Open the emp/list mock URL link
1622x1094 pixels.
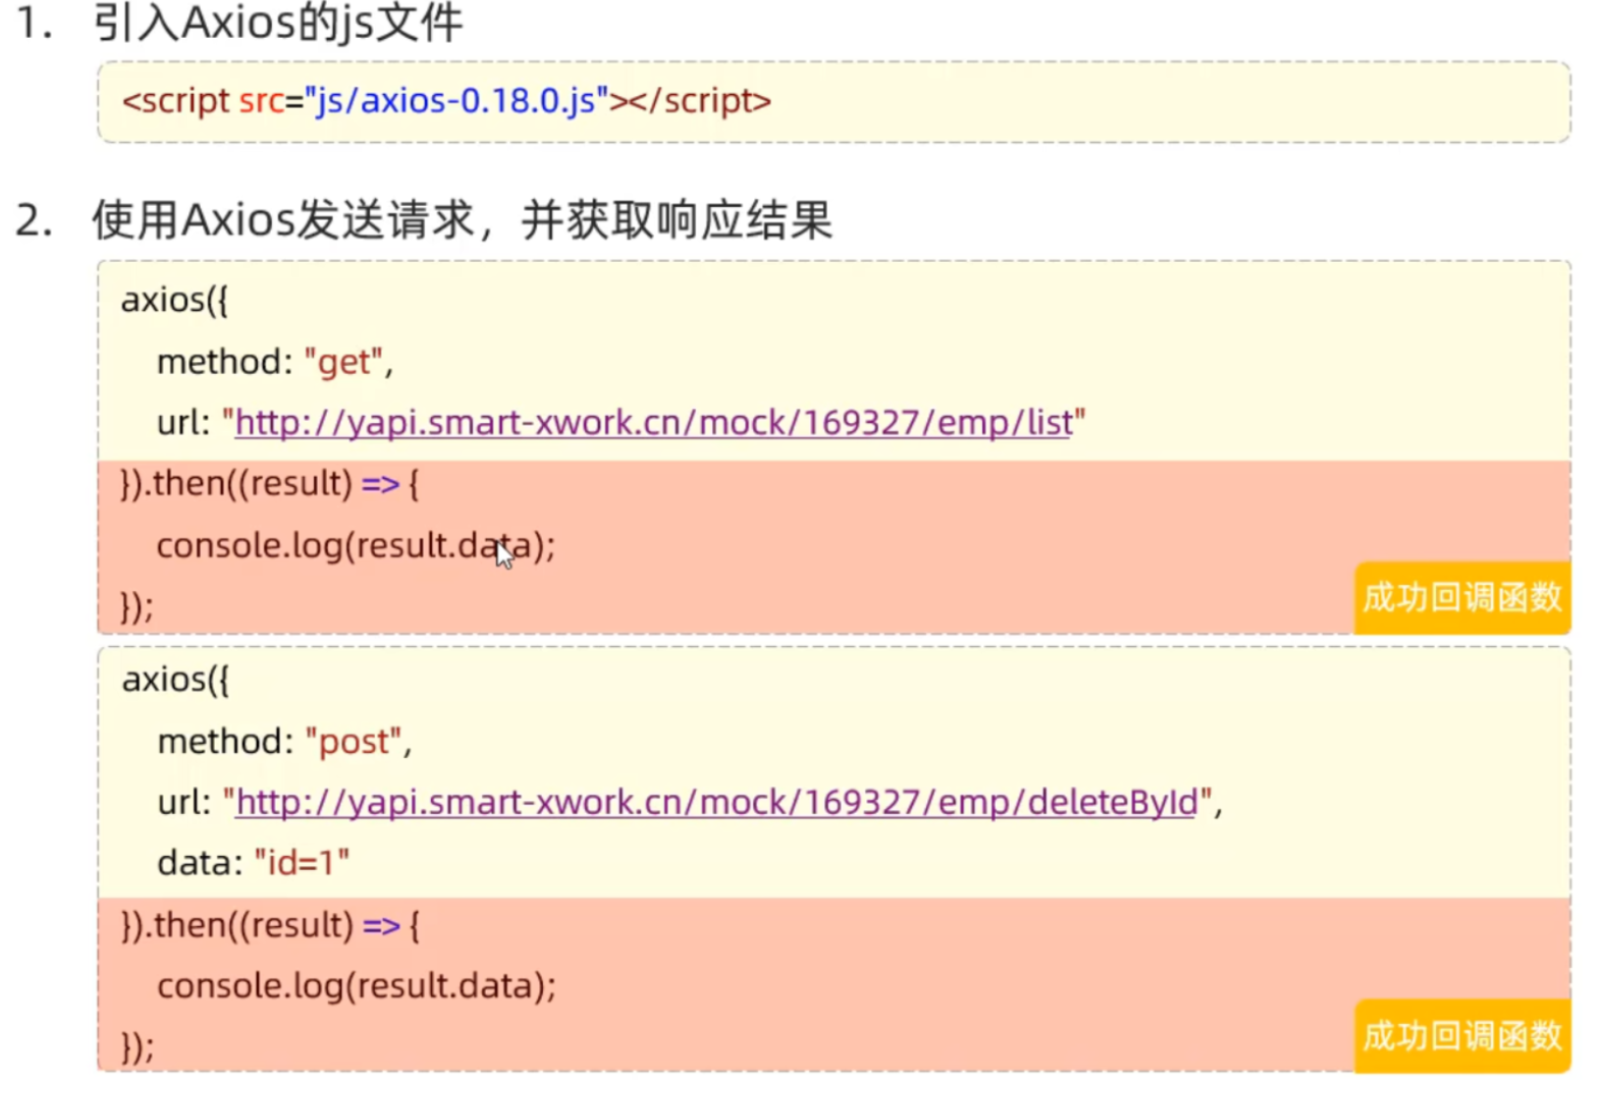coord(654,423)
